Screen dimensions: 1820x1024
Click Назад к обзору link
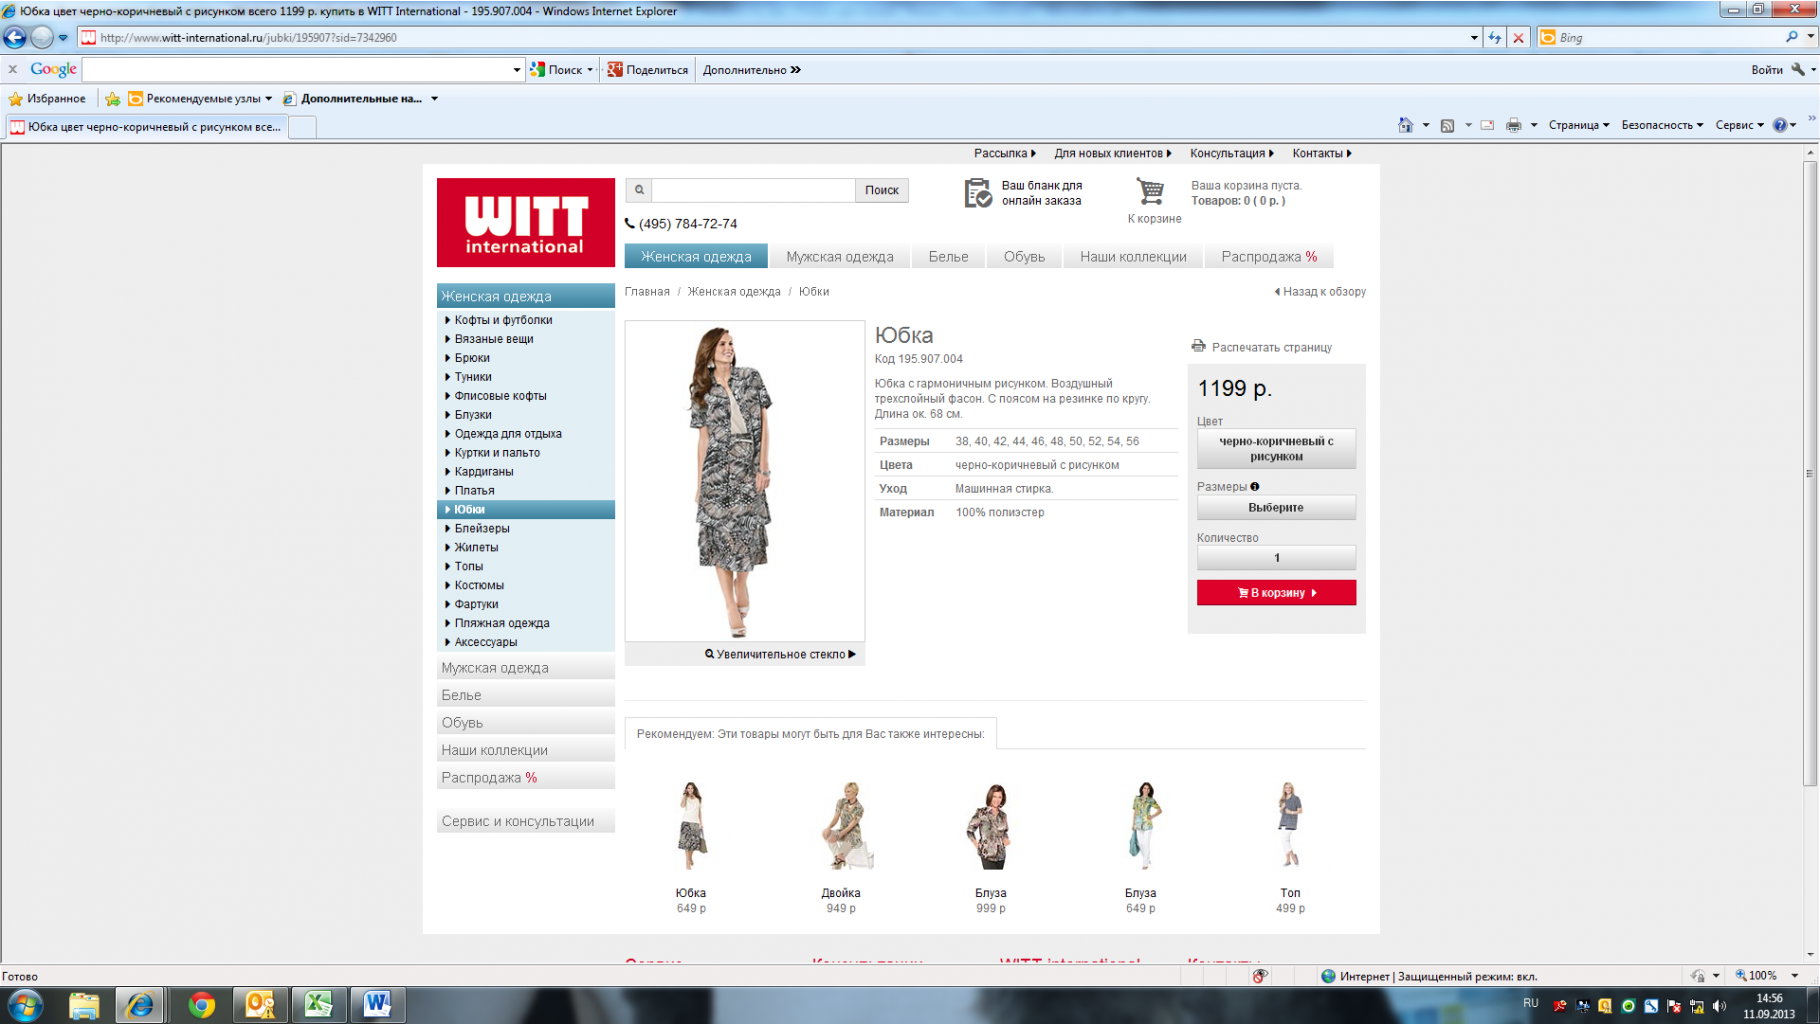pyautogui.click(x=1320, y=292)
